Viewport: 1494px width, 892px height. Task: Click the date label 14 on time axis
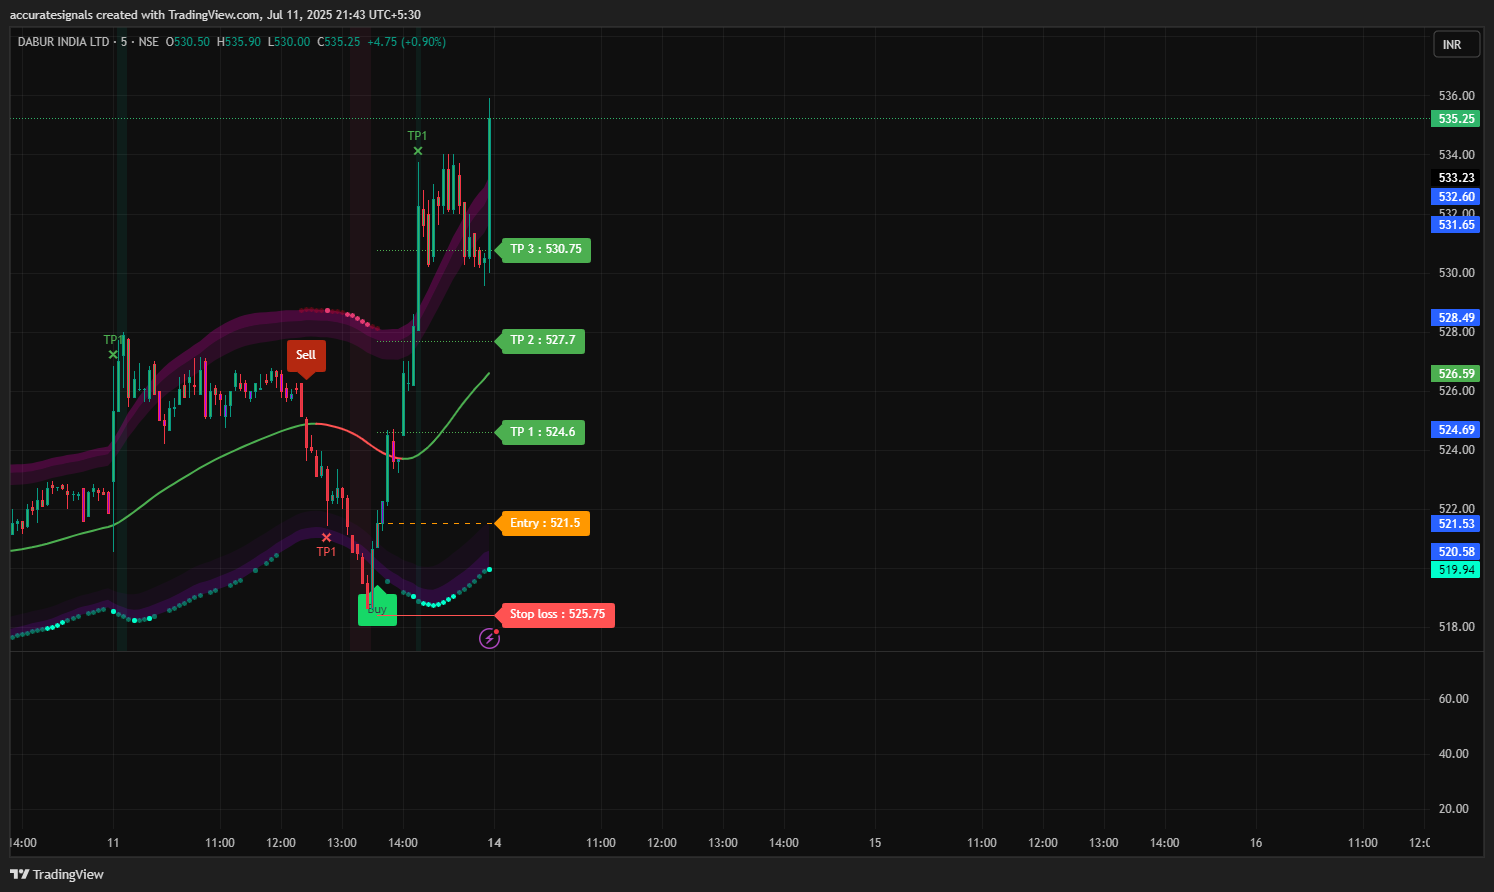coord(494,843)
